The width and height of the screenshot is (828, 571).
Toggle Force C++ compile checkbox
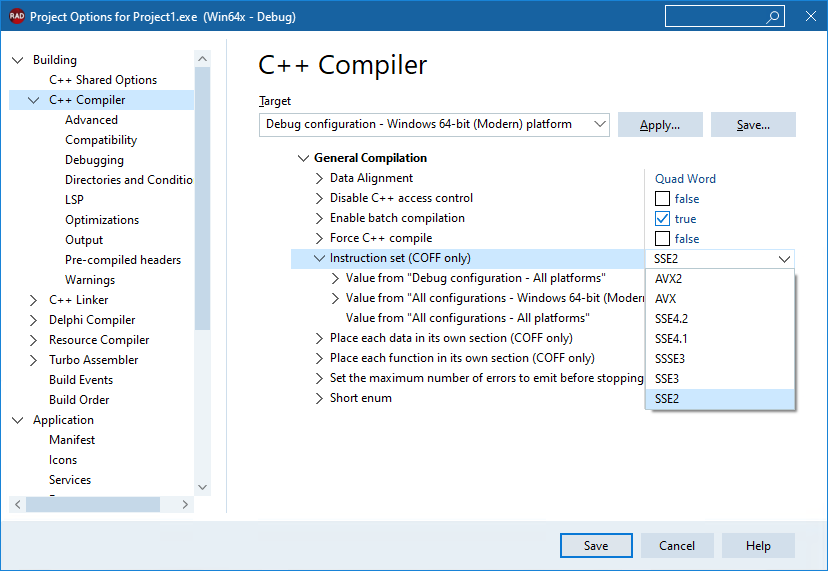click(662, 239)
